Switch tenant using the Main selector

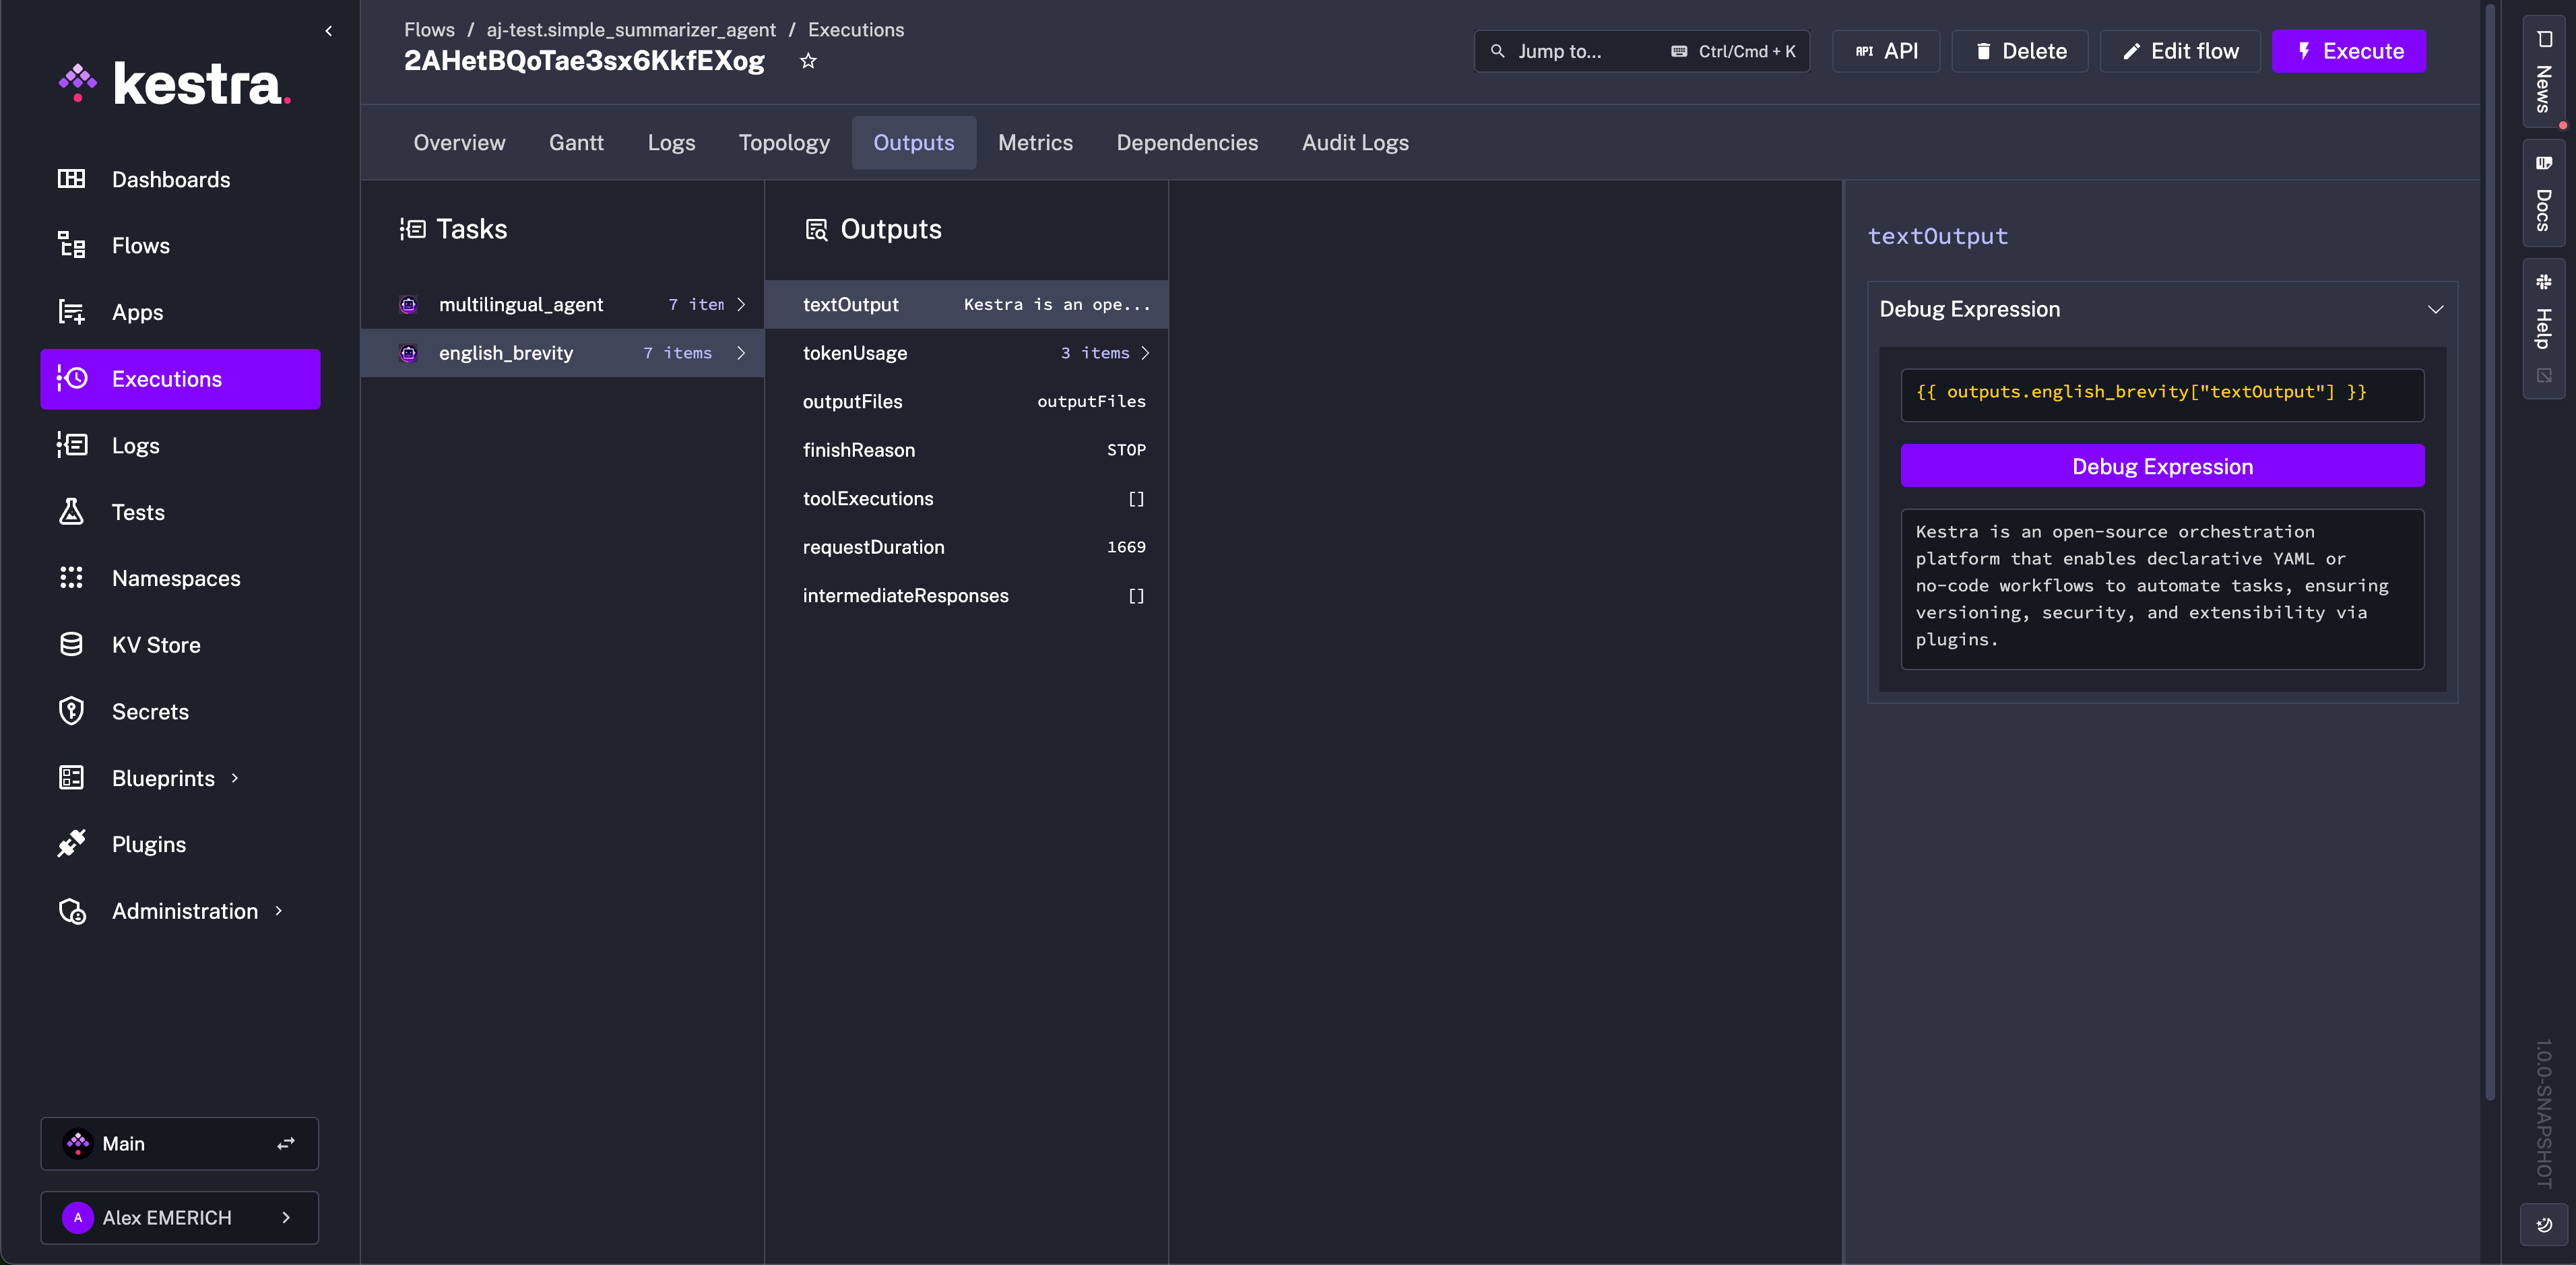[179, 1143]
